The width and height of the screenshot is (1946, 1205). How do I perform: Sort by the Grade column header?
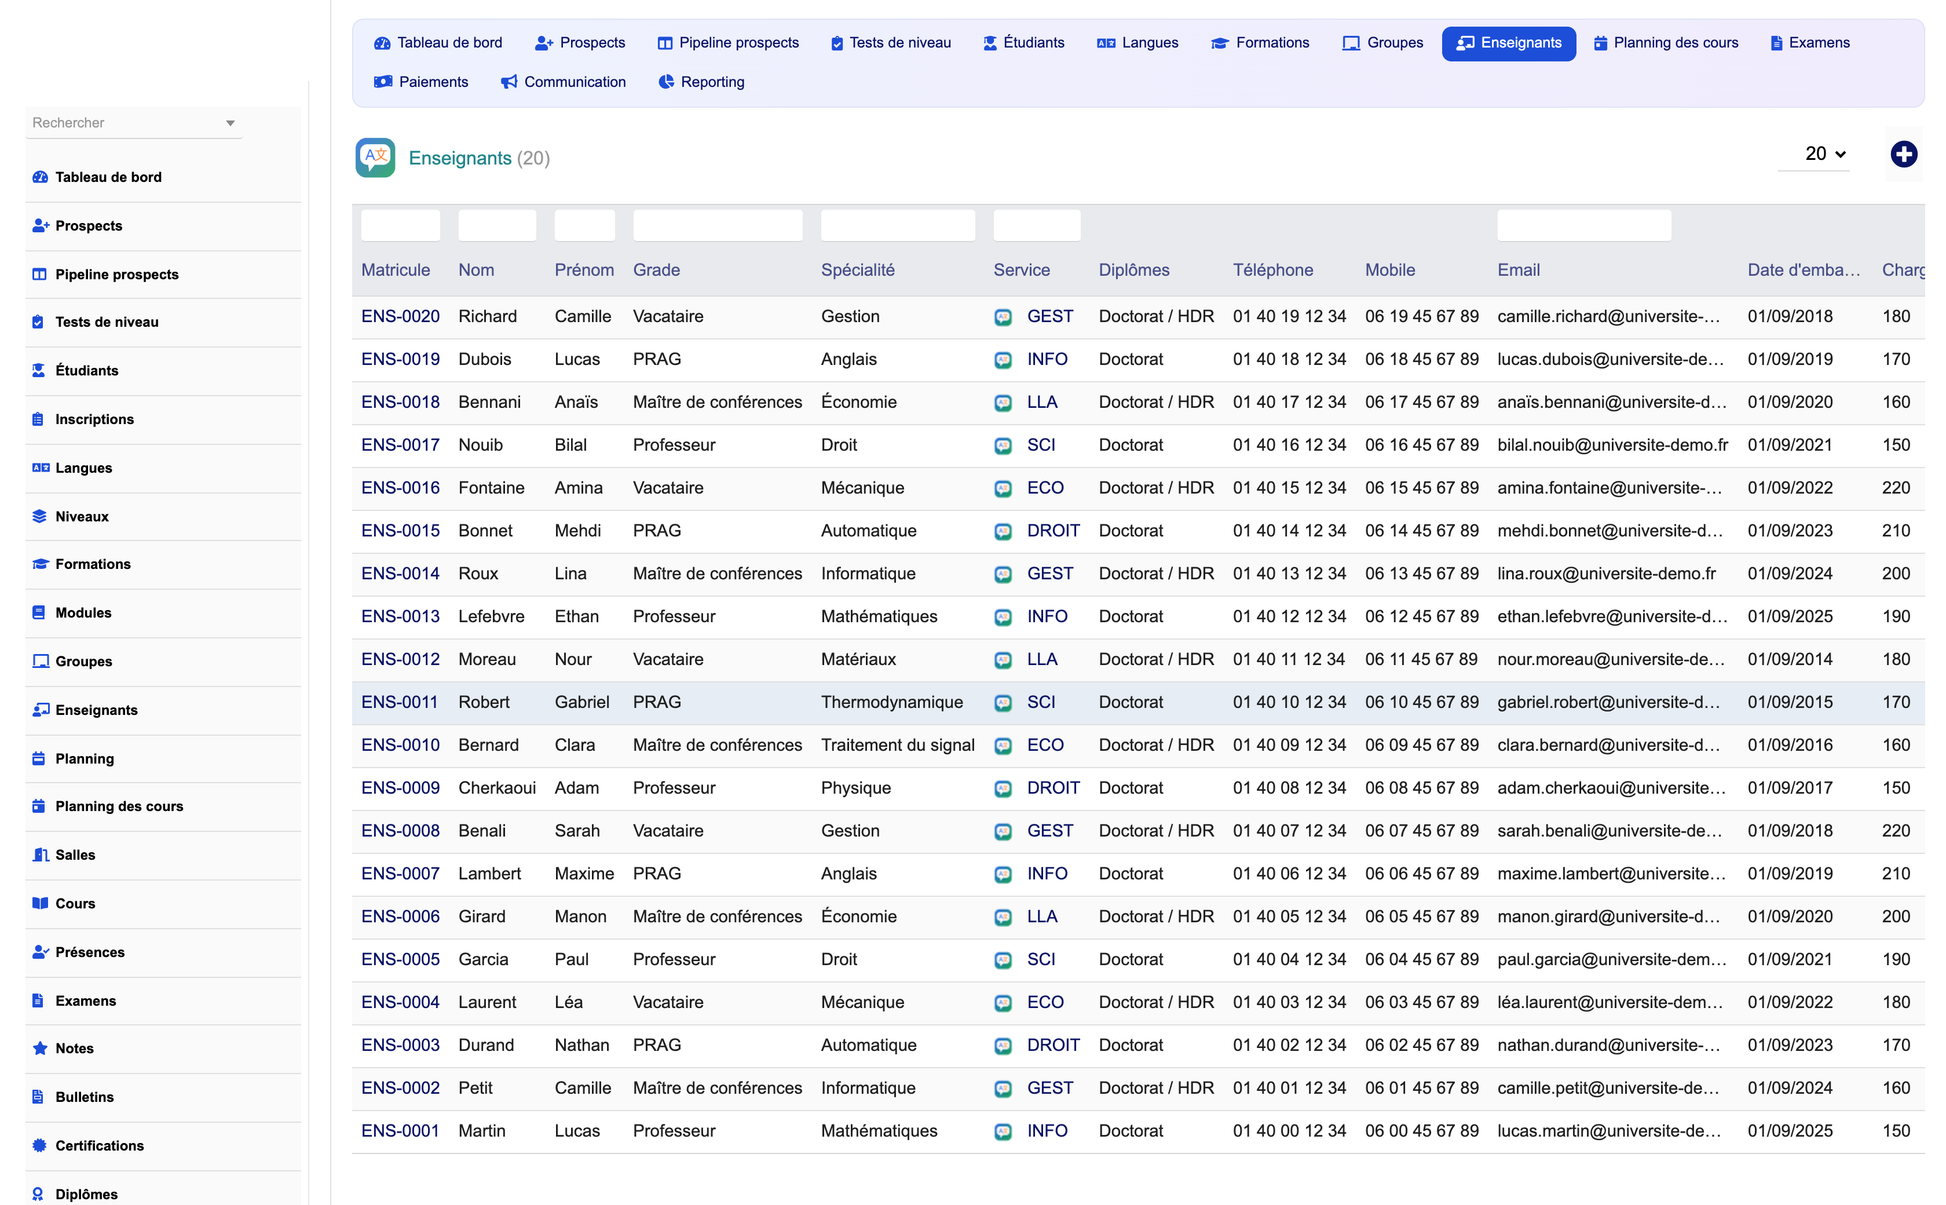coord(656,270)
